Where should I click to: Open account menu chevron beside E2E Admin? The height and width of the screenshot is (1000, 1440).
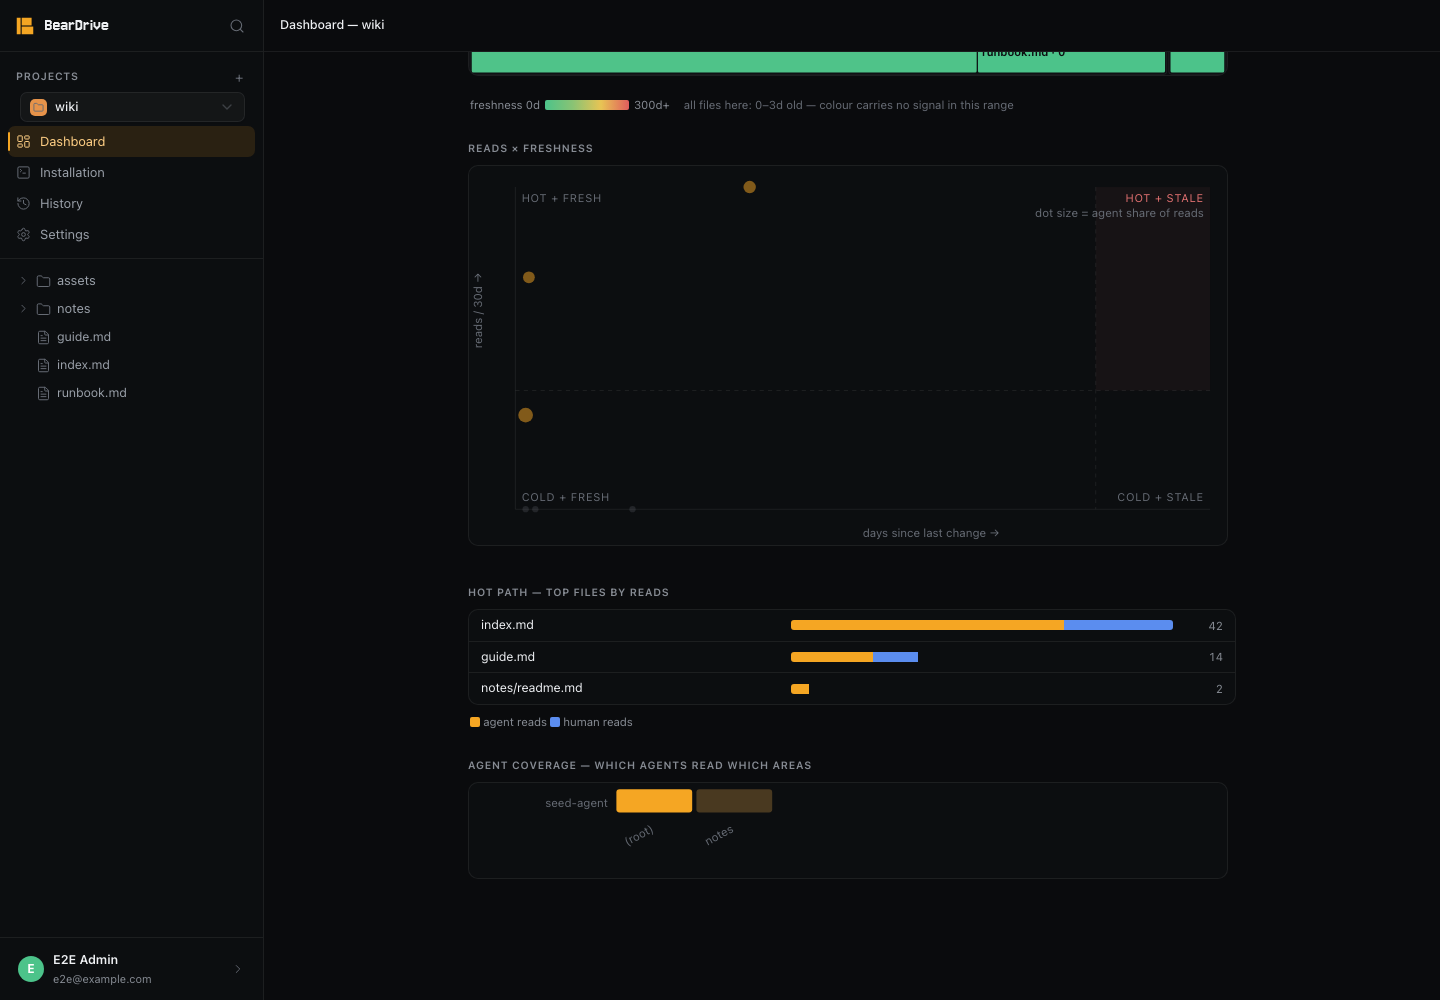pos(238,969)
